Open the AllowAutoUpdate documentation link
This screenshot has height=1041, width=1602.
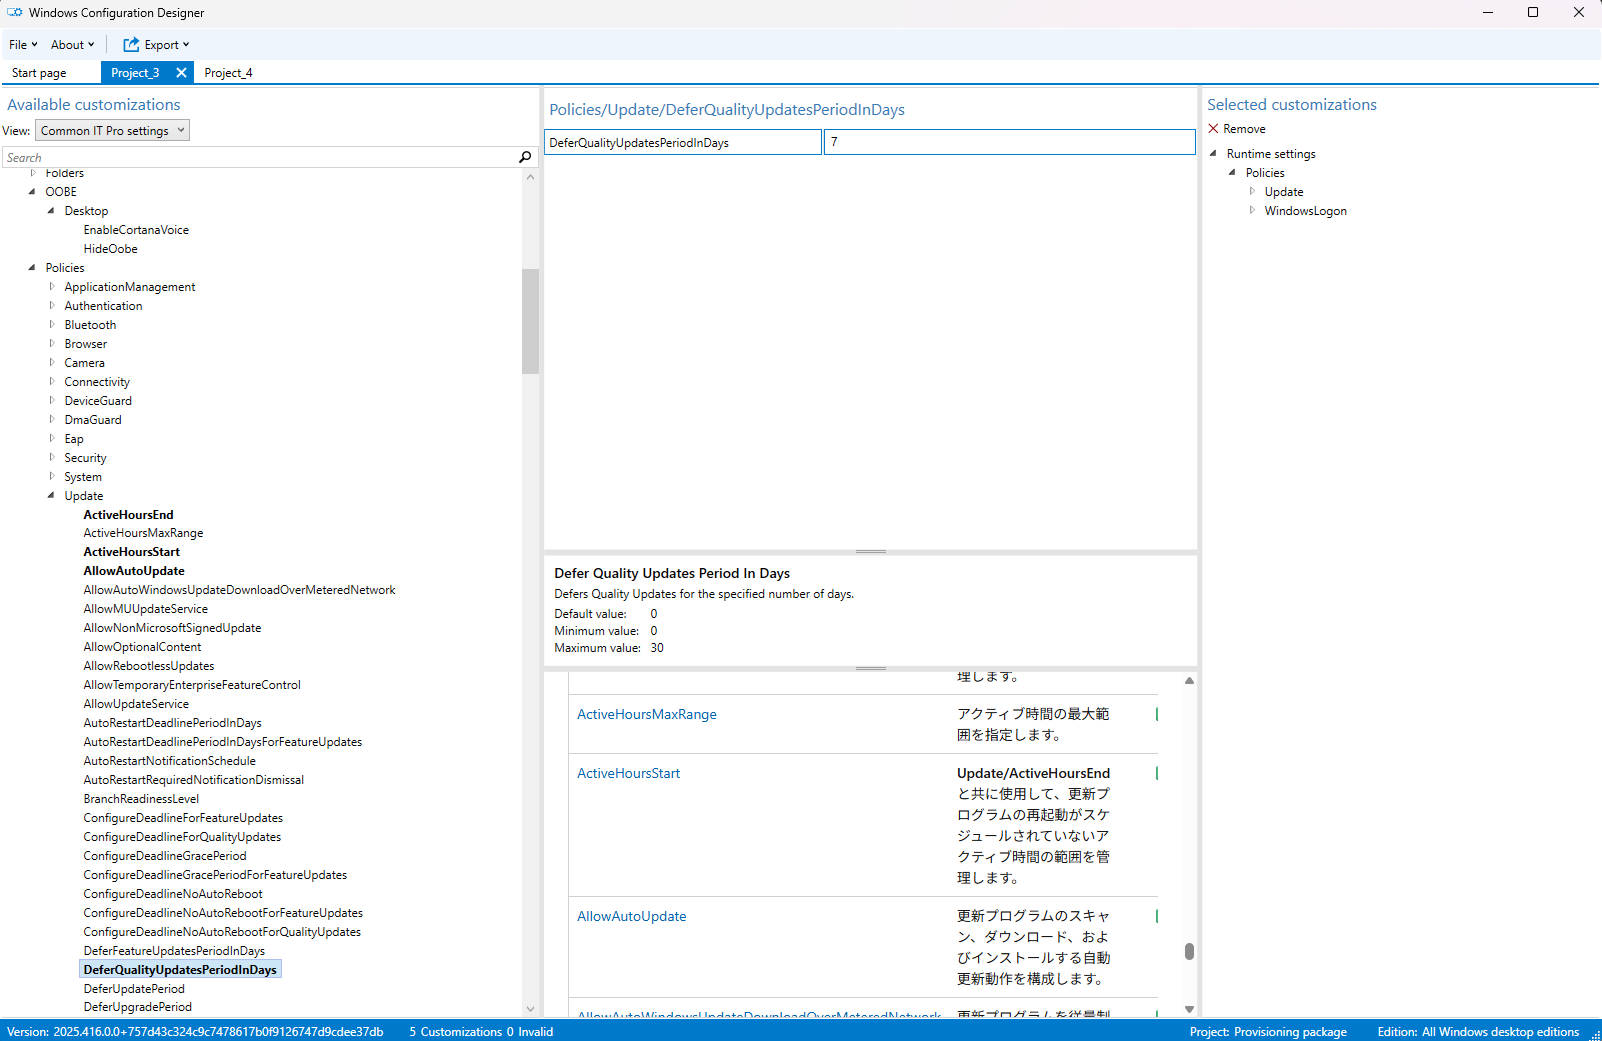(631, 916)
